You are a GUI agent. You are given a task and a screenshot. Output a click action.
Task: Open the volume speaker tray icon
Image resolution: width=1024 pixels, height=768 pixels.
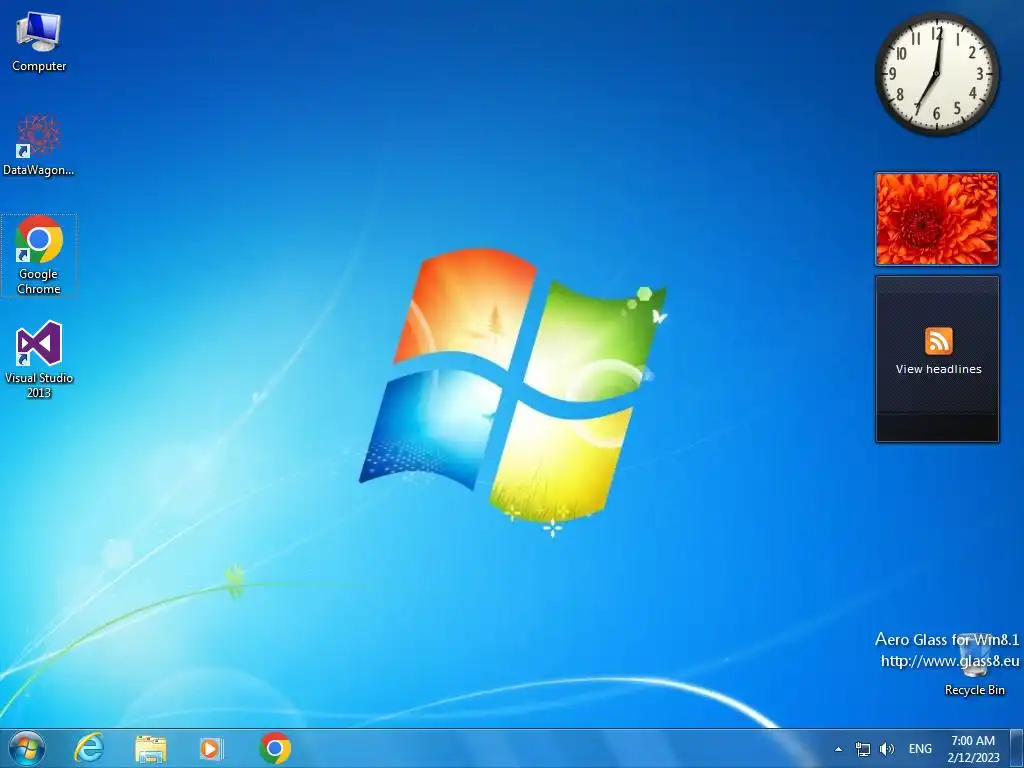(886, 750)
